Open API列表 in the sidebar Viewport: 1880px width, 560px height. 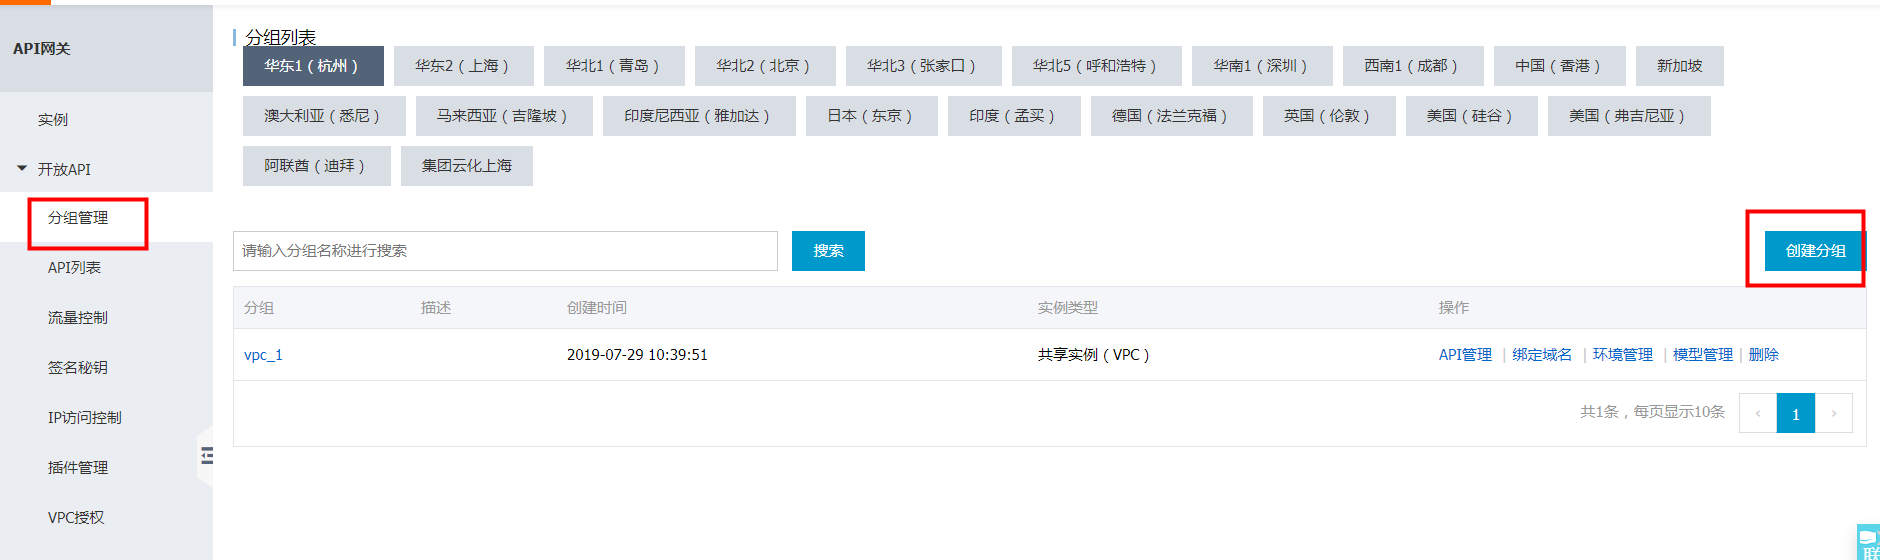tap(74, 268)
